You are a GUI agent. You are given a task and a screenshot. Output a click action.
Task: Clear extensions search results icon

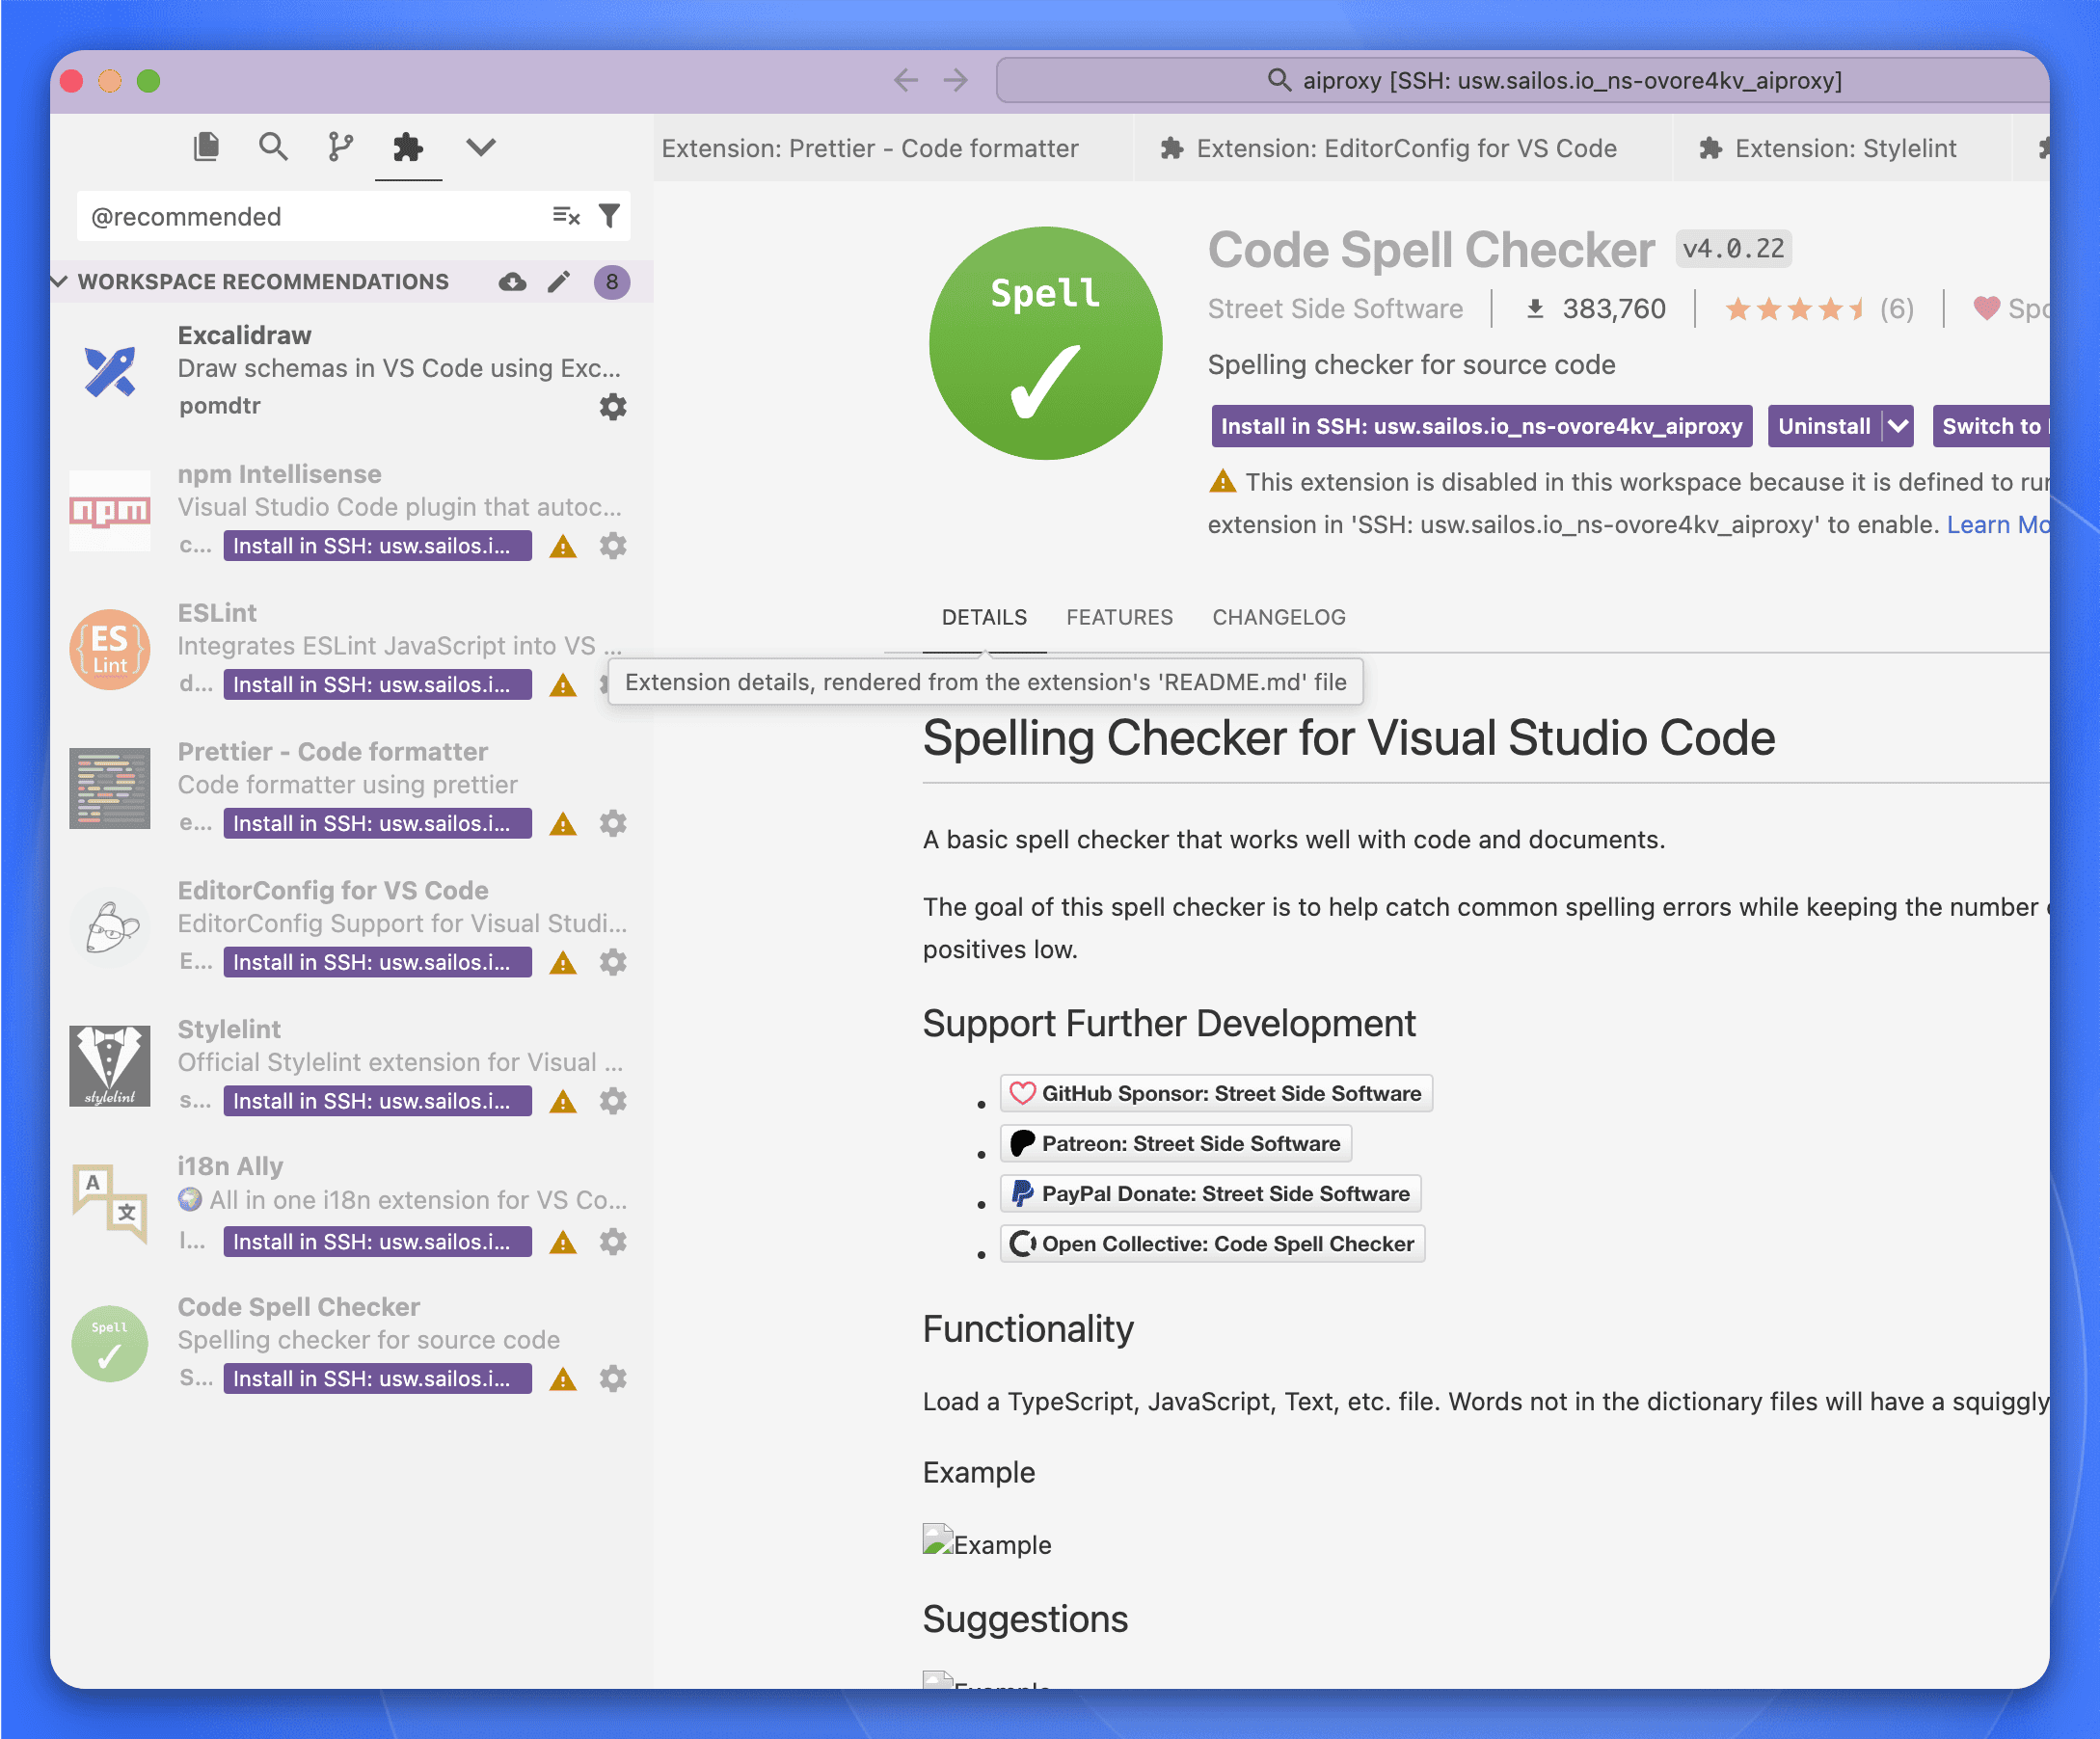[566, 216]
